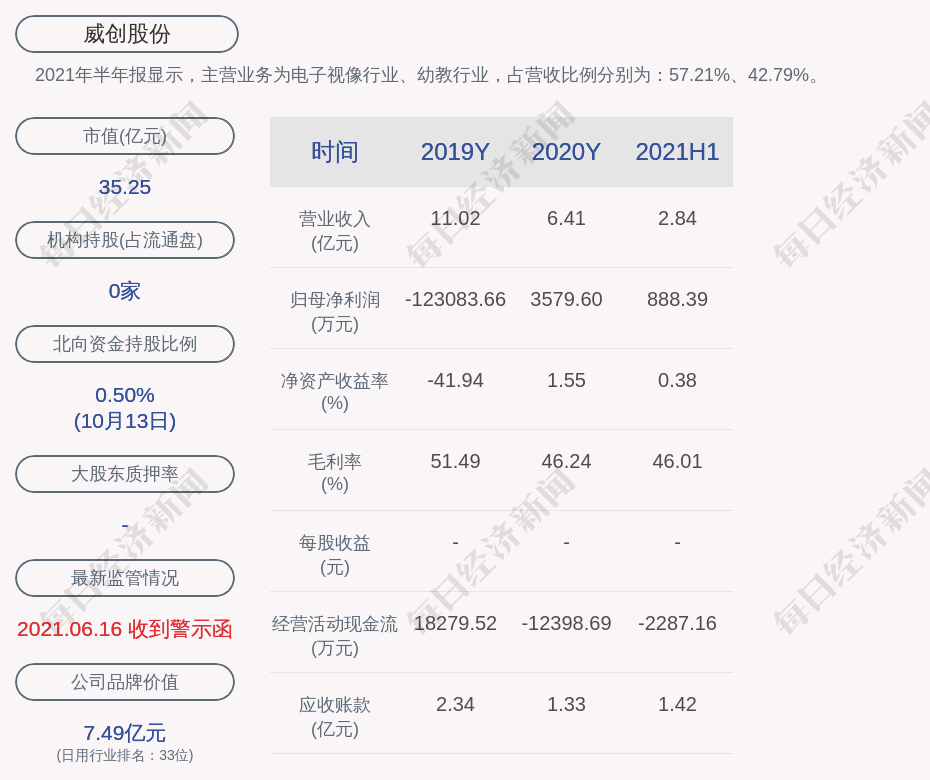Click the 公司品牌价值 pill

pos(125,682)
